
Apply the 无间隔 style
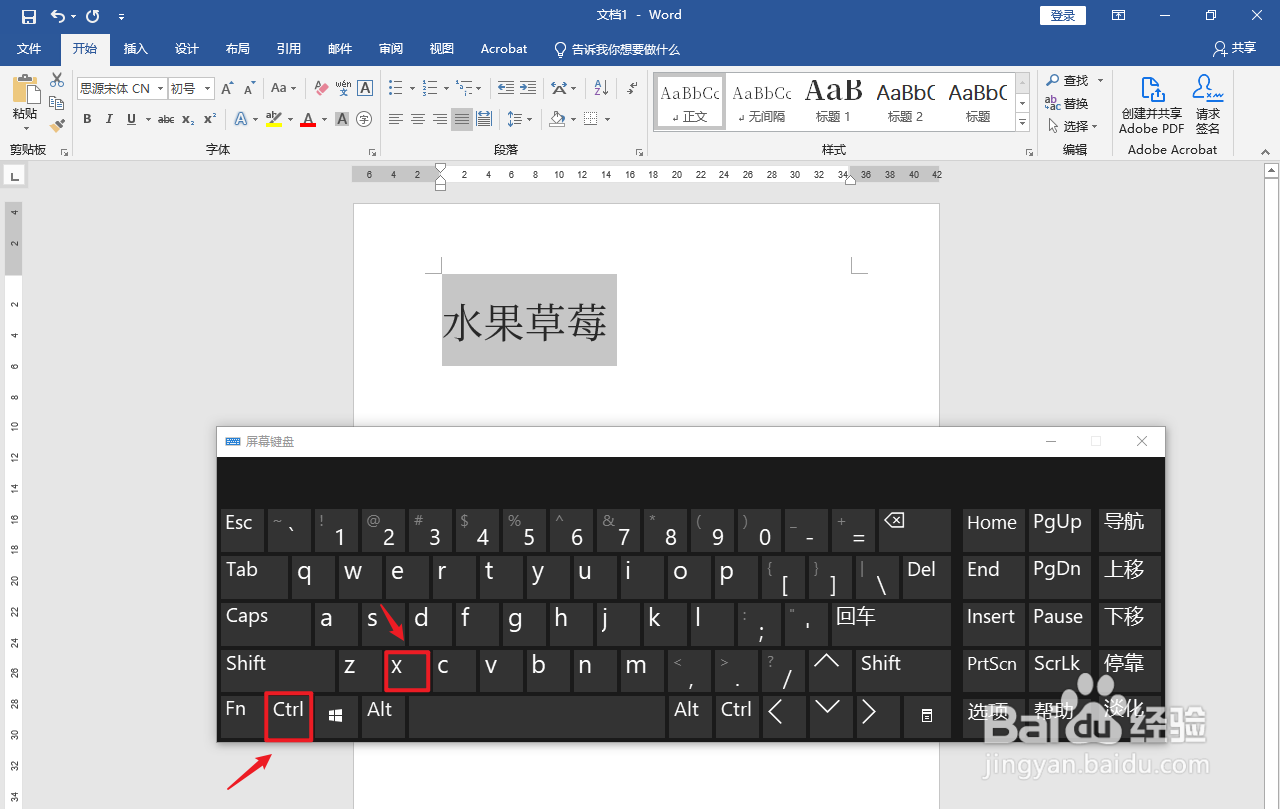(x=761, y=101)
